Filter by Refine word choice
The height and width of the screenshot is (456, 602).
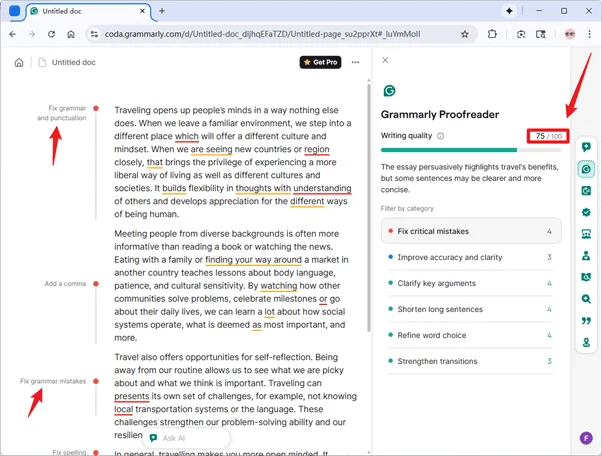pyautogui.click(x=471, y=335)
